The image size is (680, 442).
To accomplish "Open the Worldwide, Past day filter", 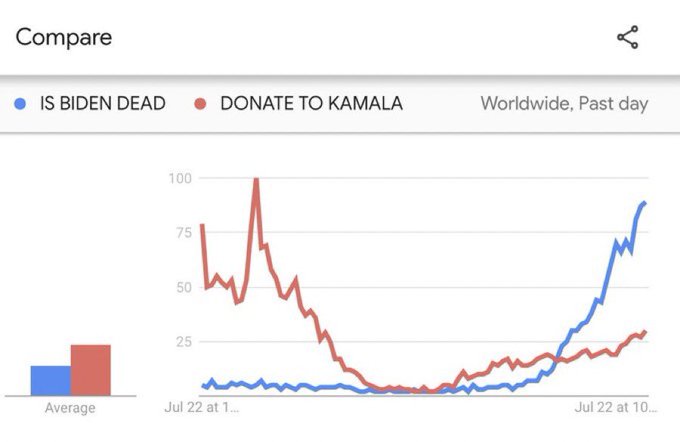I will click(x=564, y=104).
